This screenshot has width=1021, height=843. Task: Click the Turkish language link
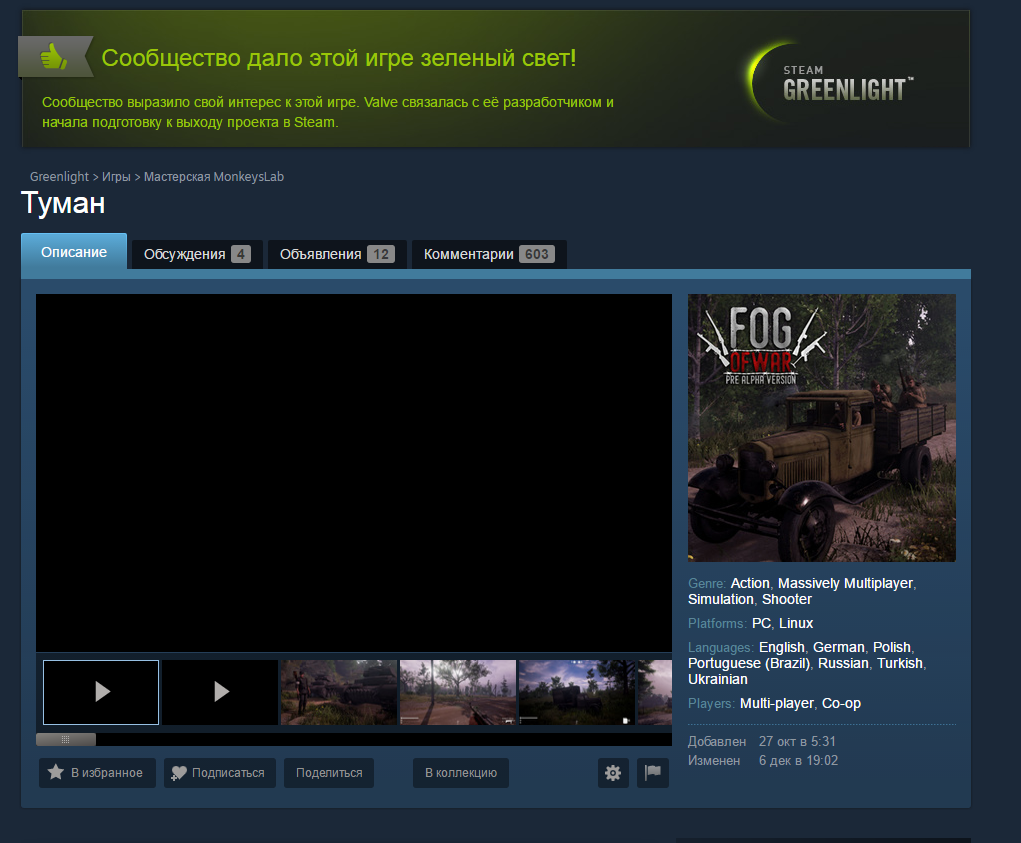pyautogui.click(x=900, y=663)
